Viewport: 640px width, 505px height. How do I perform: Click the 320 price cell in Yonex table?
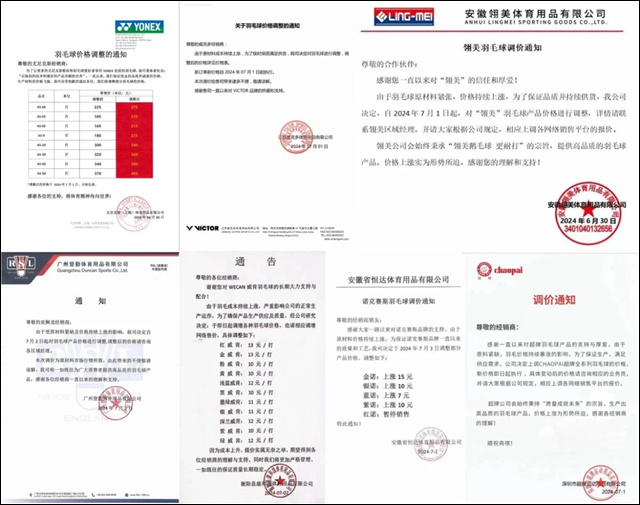click(x=98, y=154)
